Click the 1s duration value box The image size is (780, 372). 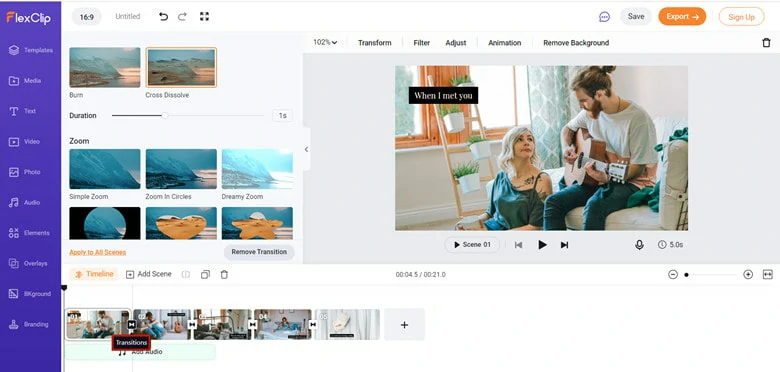click(x=283, y=115)
